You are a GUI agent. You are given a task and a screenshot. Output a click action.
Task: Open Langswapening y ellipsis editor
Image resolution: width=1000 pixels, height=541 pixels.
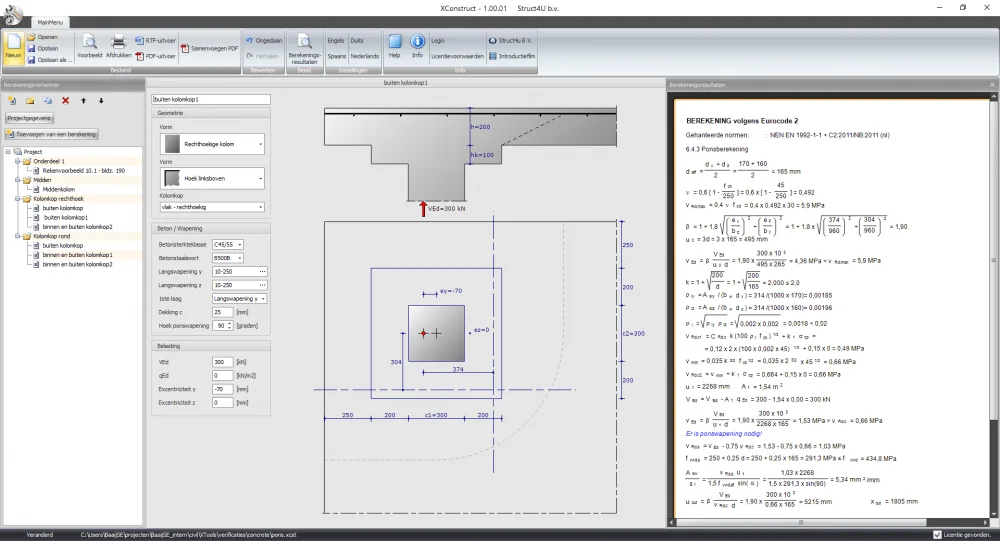262,272
